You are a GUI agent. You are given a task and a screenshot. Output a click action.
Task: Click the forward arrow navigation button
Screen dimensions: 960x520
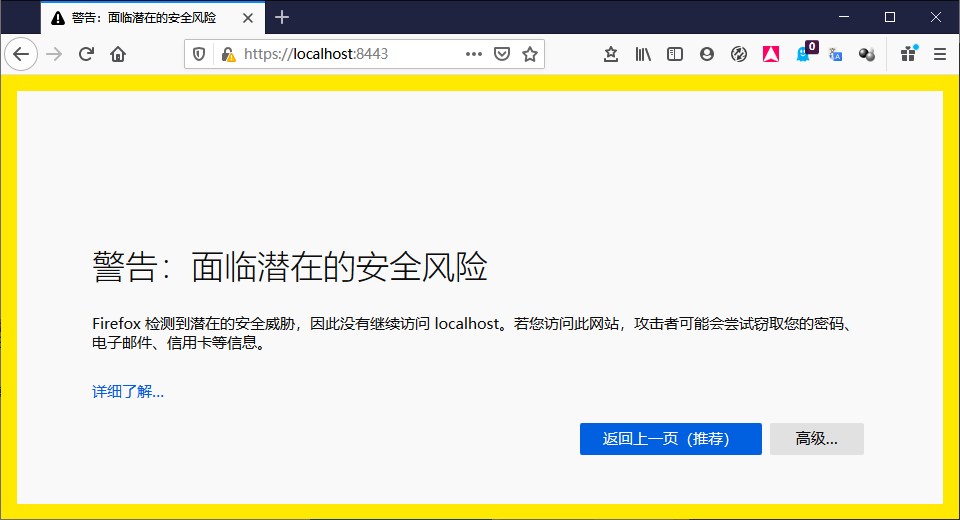coord(54,55)
